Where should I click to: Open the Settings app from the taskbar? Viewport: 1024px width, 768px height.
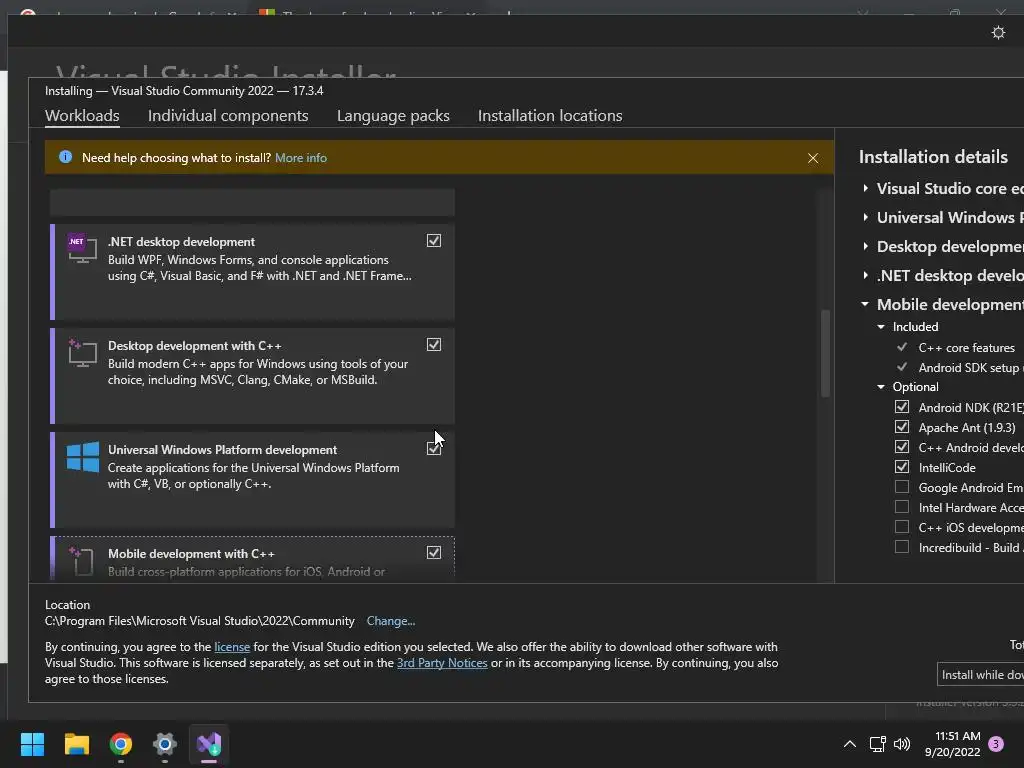165,744
